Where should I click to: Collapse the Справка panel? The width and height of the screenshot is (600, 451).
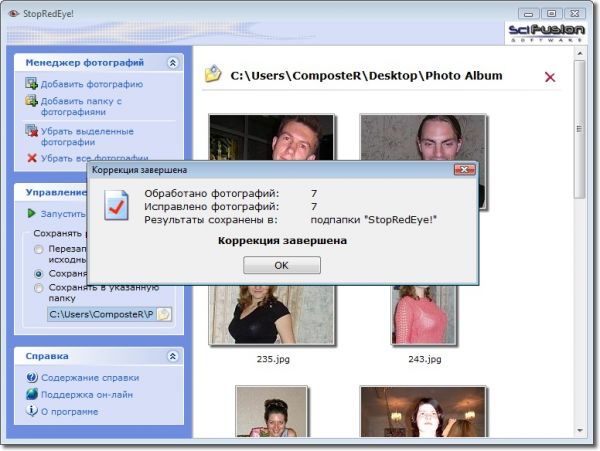[172, 355]
